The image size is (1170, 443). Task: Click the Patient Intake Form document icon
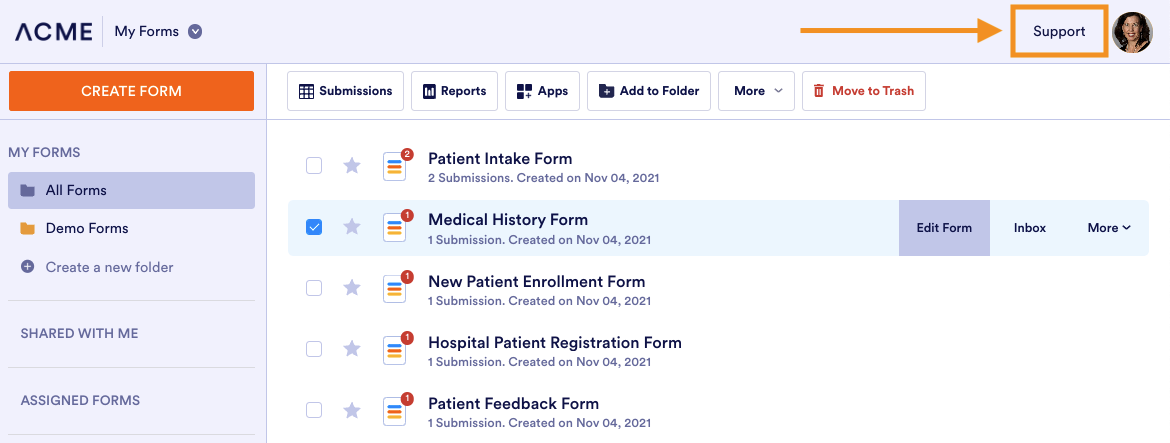tap(395, 166)
